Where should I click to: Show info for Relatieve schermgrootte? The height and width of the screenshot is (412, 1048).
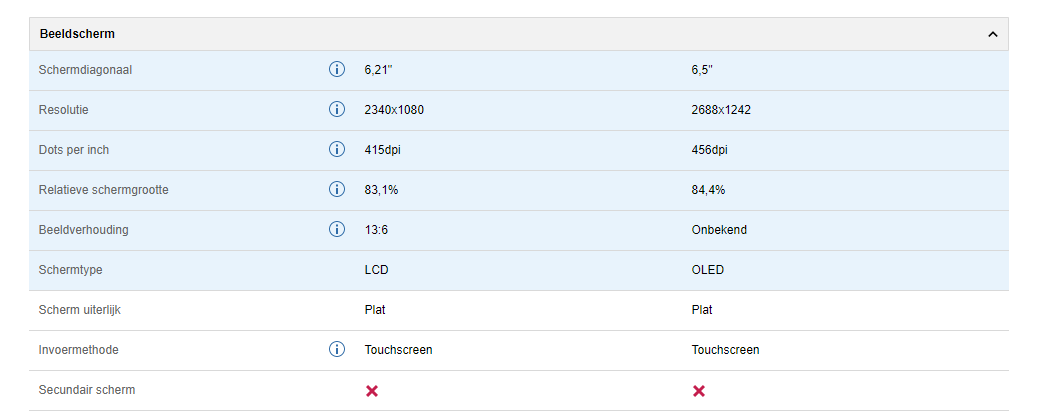coord(337,190)
